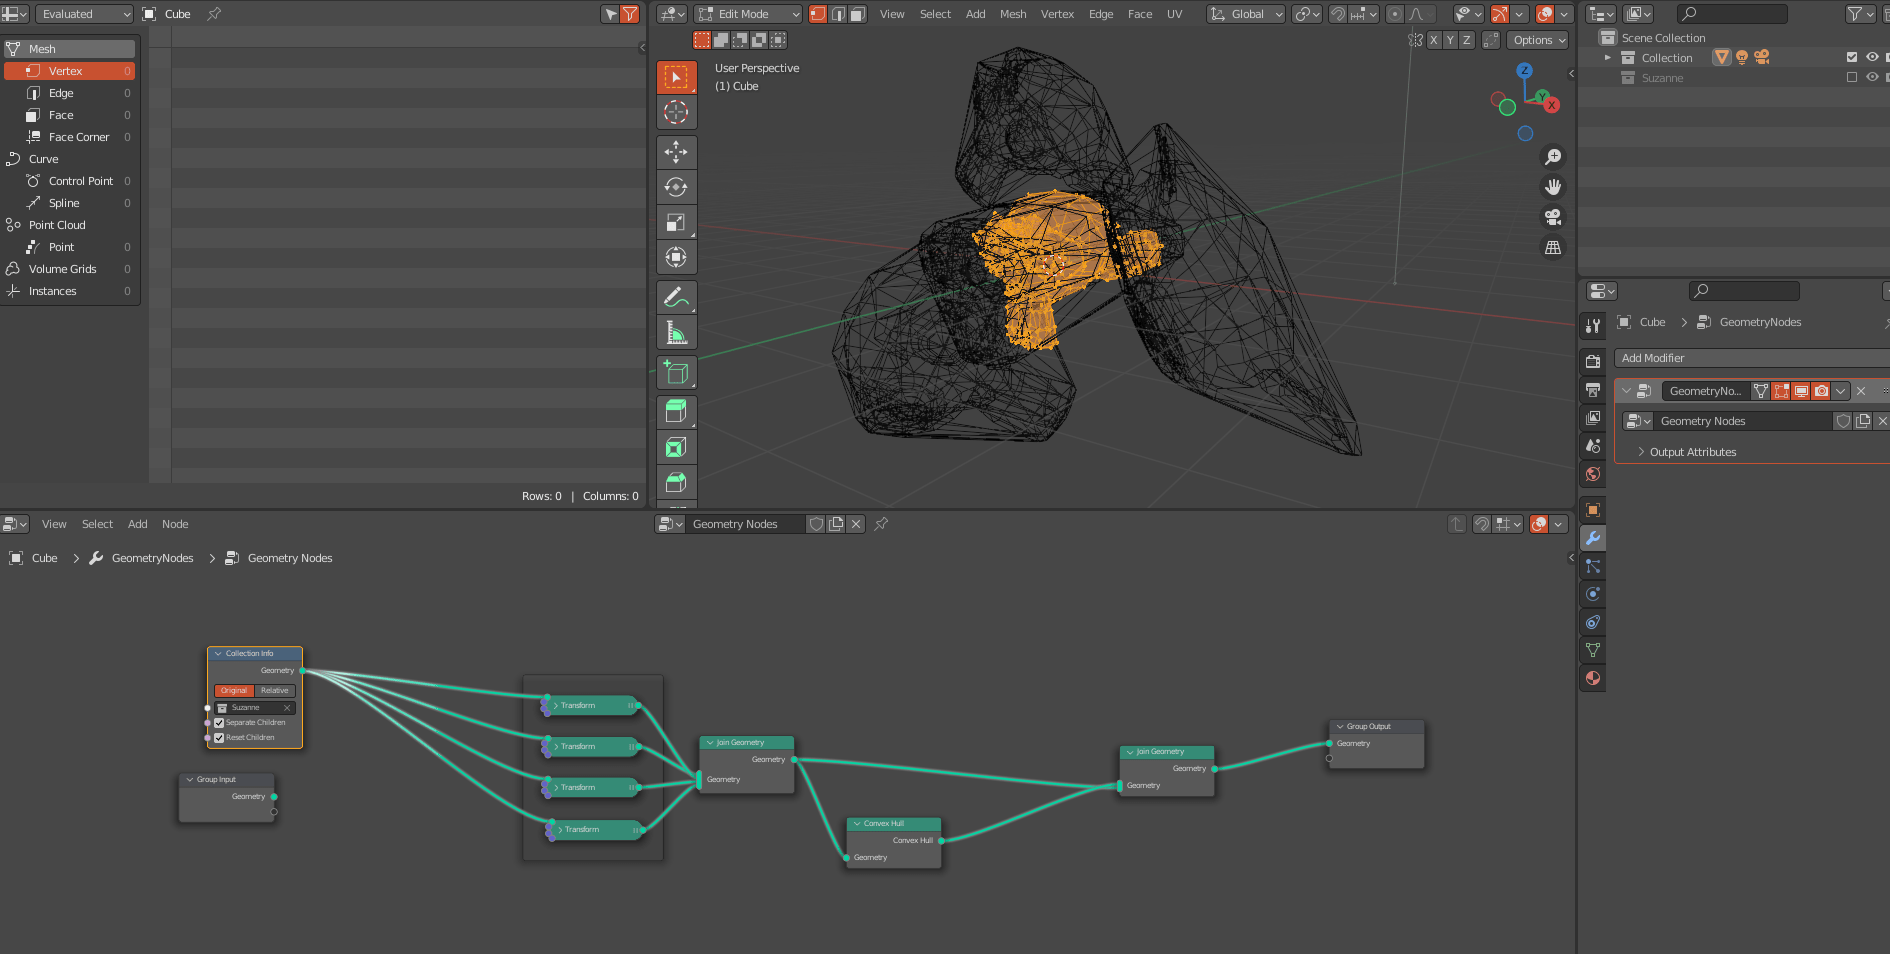Screen dimensions: 1890x954
Task: Open the Edit Mode dropdown
Action: [x=747, y=14]
